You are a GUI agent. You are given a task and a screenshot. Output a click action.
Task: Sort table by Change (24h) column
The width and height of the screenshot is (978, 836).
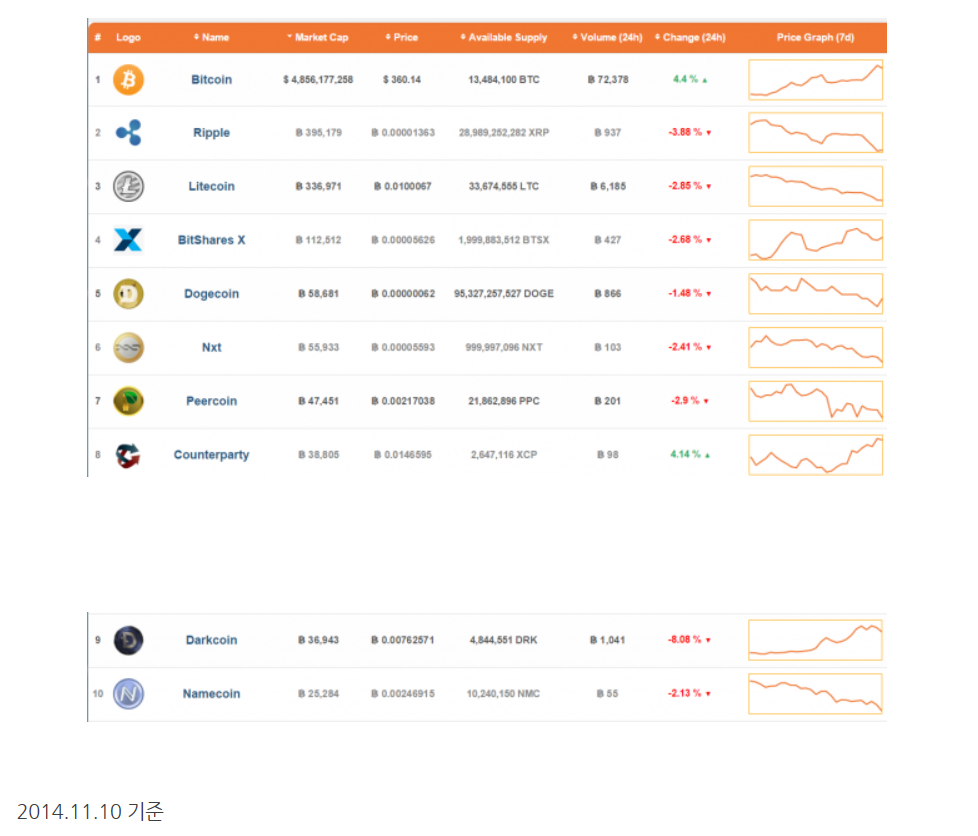tap(690, 37)
